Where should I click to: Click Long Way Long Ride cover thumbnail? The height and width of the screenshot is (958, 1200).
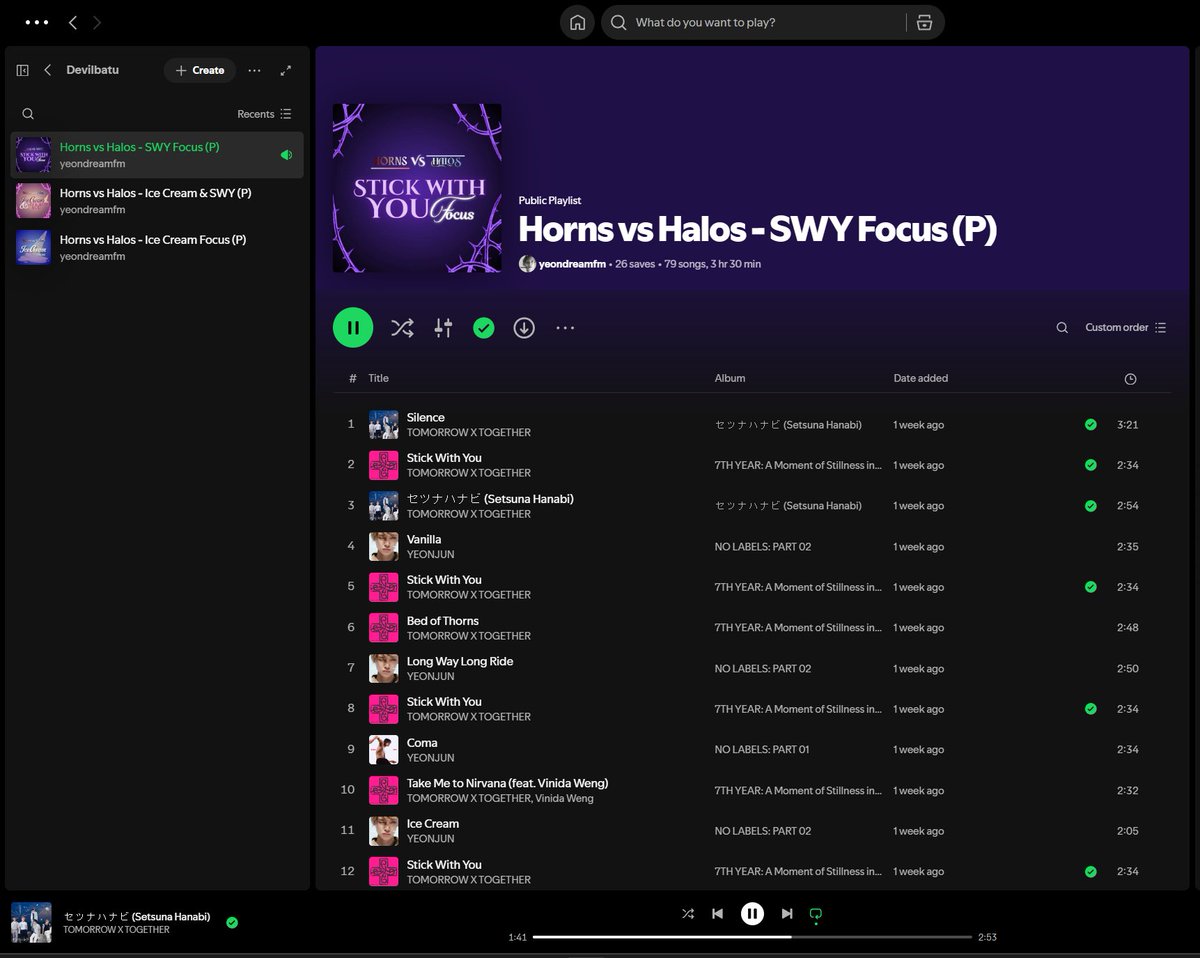click(384, 668)
